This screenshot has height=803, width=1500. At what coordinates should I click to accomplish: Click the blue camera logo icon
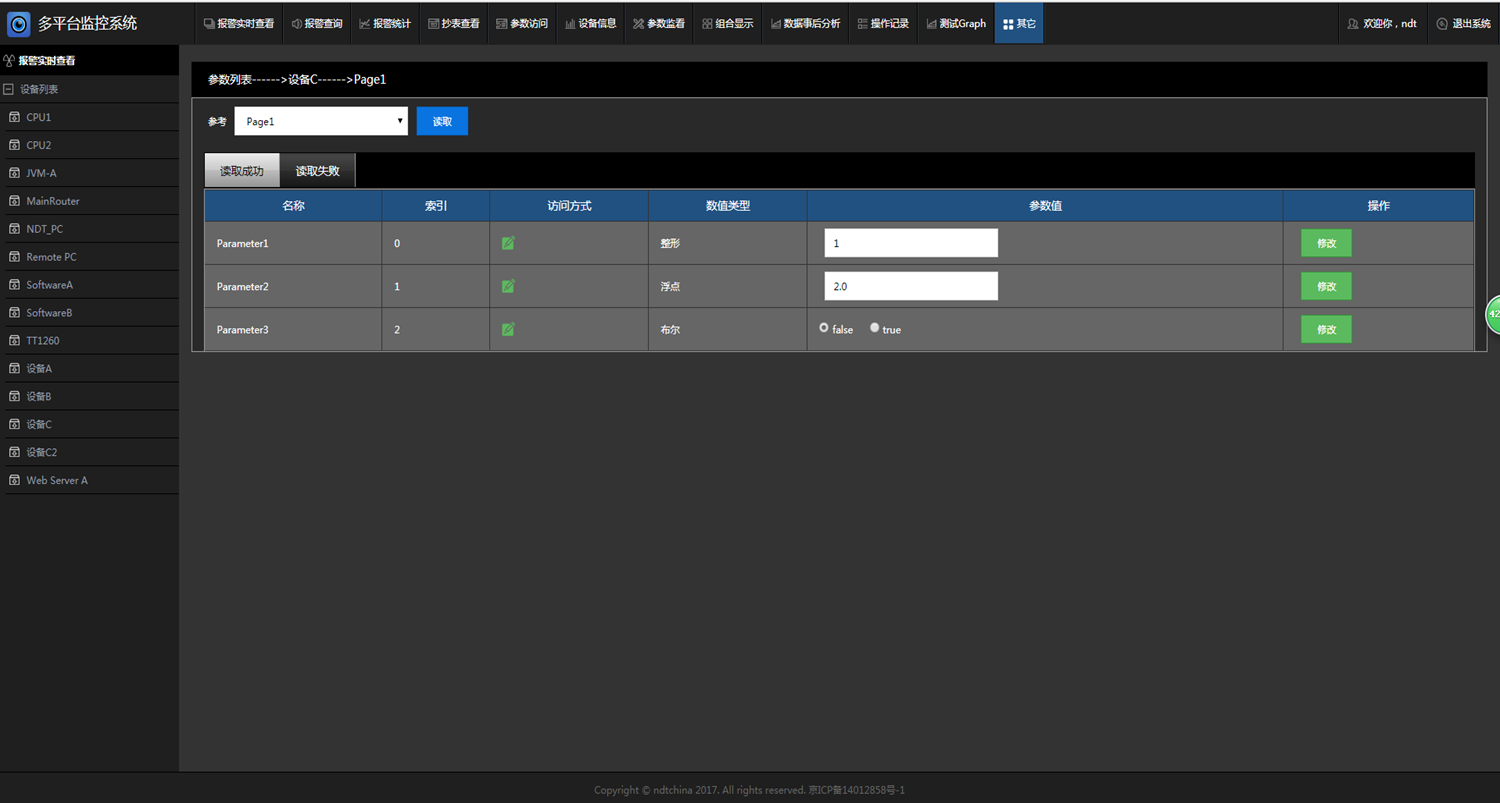(x=18, y=23)
